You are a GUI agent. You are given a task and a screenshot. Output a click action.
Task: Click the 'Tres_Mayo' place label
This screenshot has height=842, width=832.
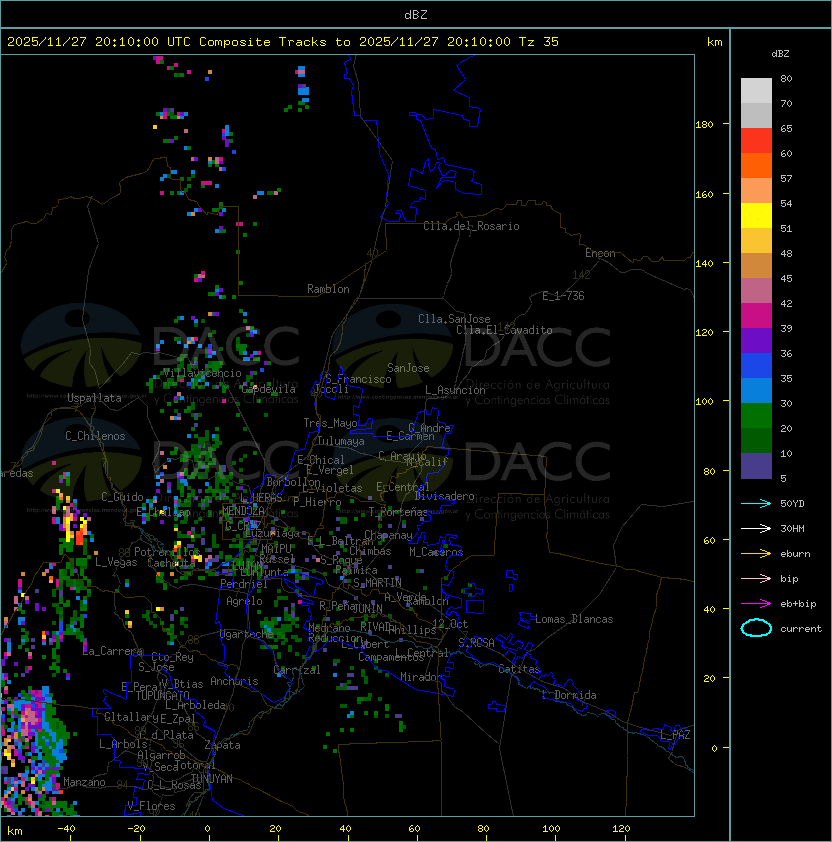(330, 423)
